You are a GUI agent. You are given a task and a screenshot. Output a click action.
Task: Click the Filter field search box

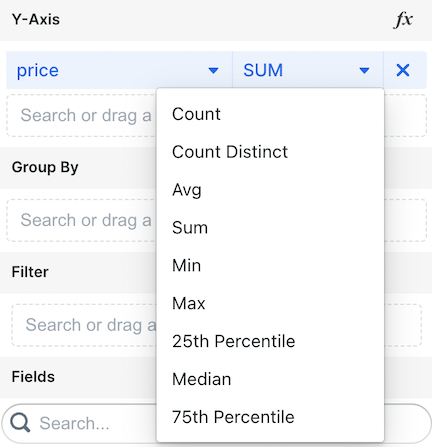(x=84, y=325)
